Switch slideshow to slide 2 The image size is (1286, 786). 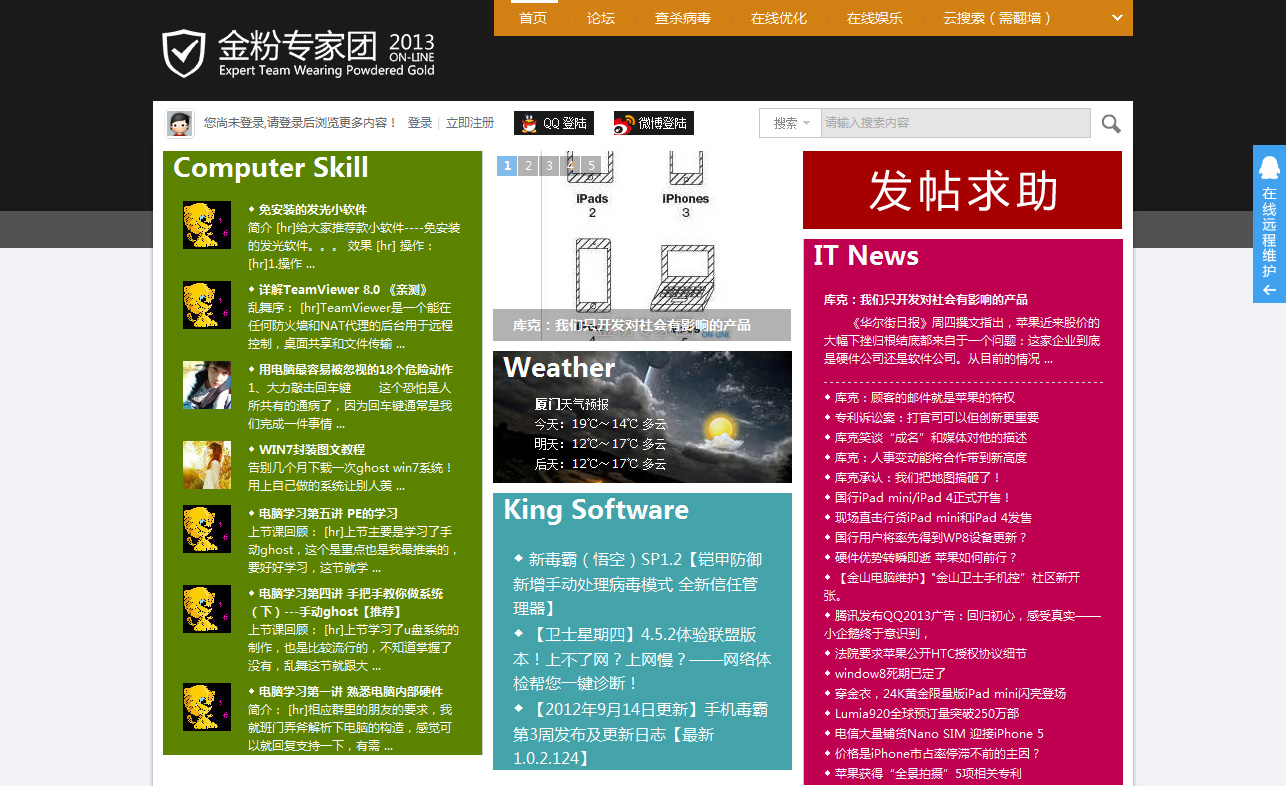[x=529, y=166]
